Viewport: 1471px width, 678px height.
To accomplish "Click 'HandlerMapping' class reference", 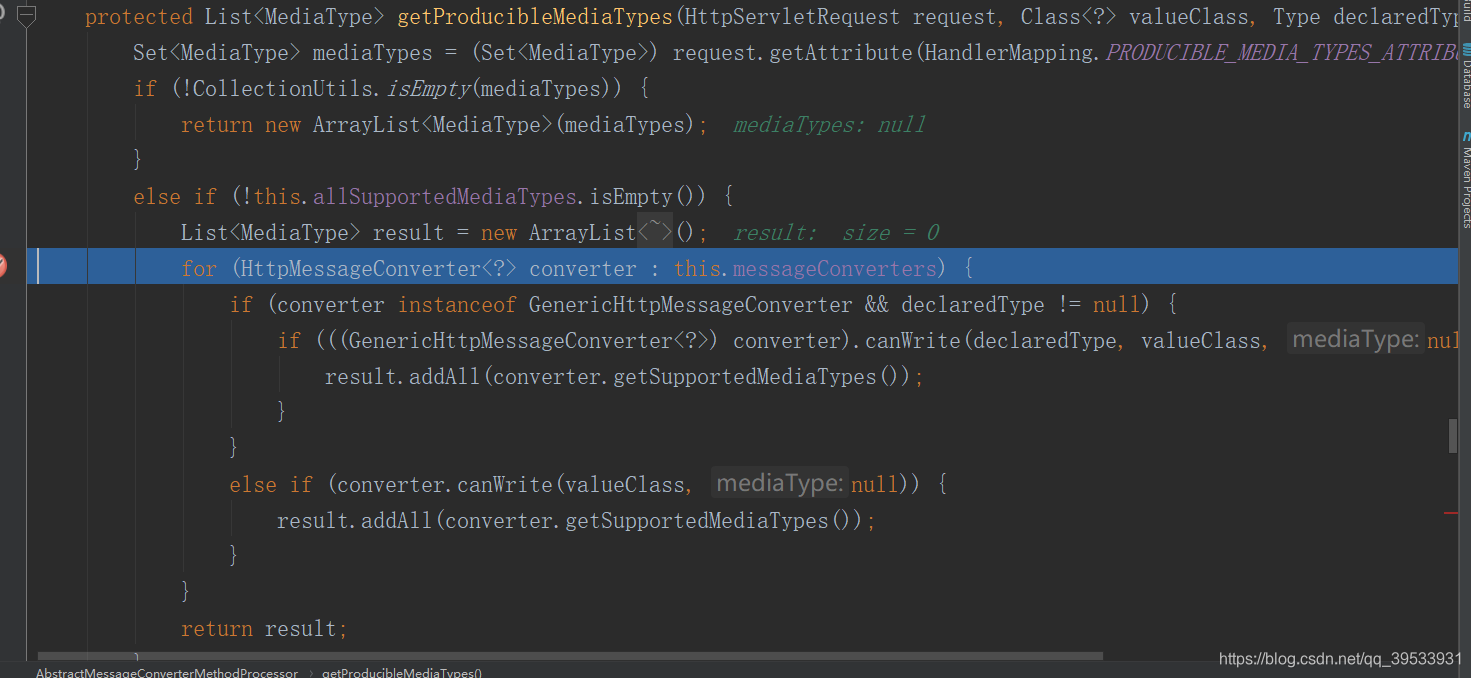I will [1010, 53].
